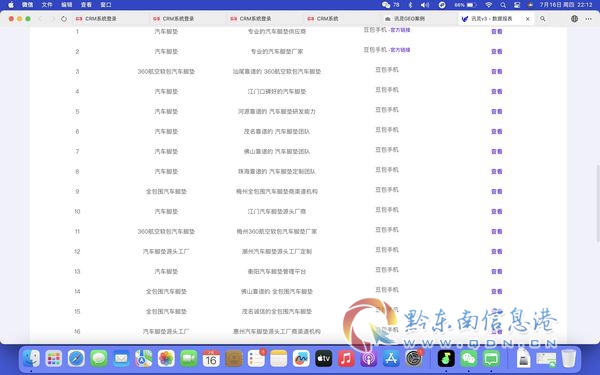Select text 梅州全包围汽车脚垫商渠道机构
Image resolution: width=600 pixels, height=375 pixels.
(x=277, y=191)
